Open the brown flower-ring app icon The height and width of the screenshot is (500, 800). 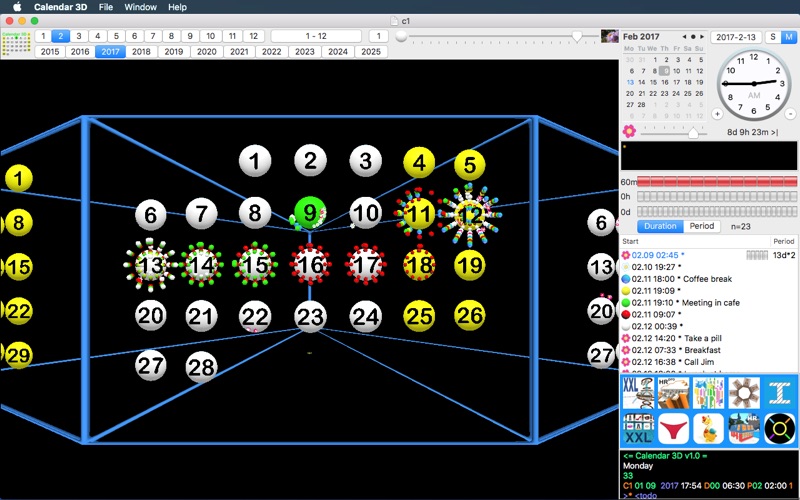click(x=743, y=393)
